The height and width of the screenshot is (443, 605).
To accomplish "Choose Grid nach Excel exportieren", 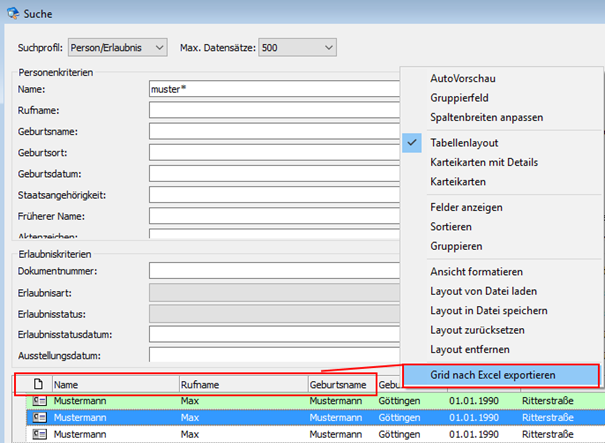I will 492,375.
